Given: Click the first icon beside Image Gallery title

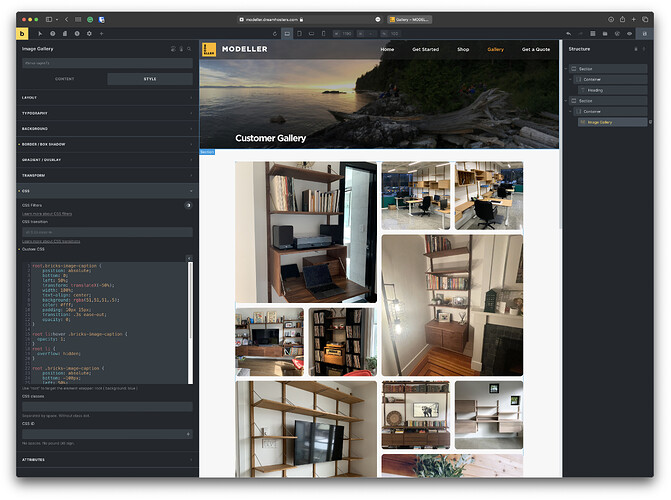Looking at the screenshot, I should 173,49.
